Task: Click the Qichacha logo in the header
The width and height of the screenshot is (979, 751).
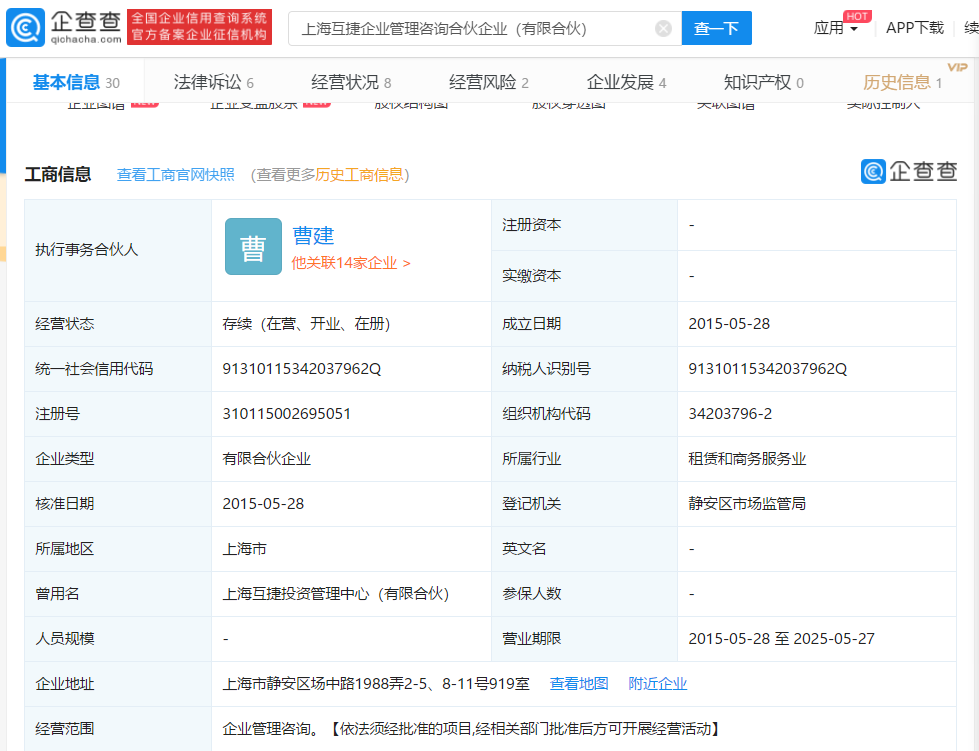Action: 64,27
